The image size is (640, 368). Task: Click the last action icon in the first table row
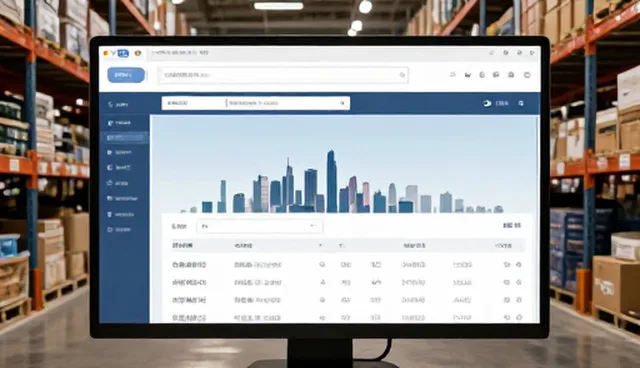coord(519,264)
